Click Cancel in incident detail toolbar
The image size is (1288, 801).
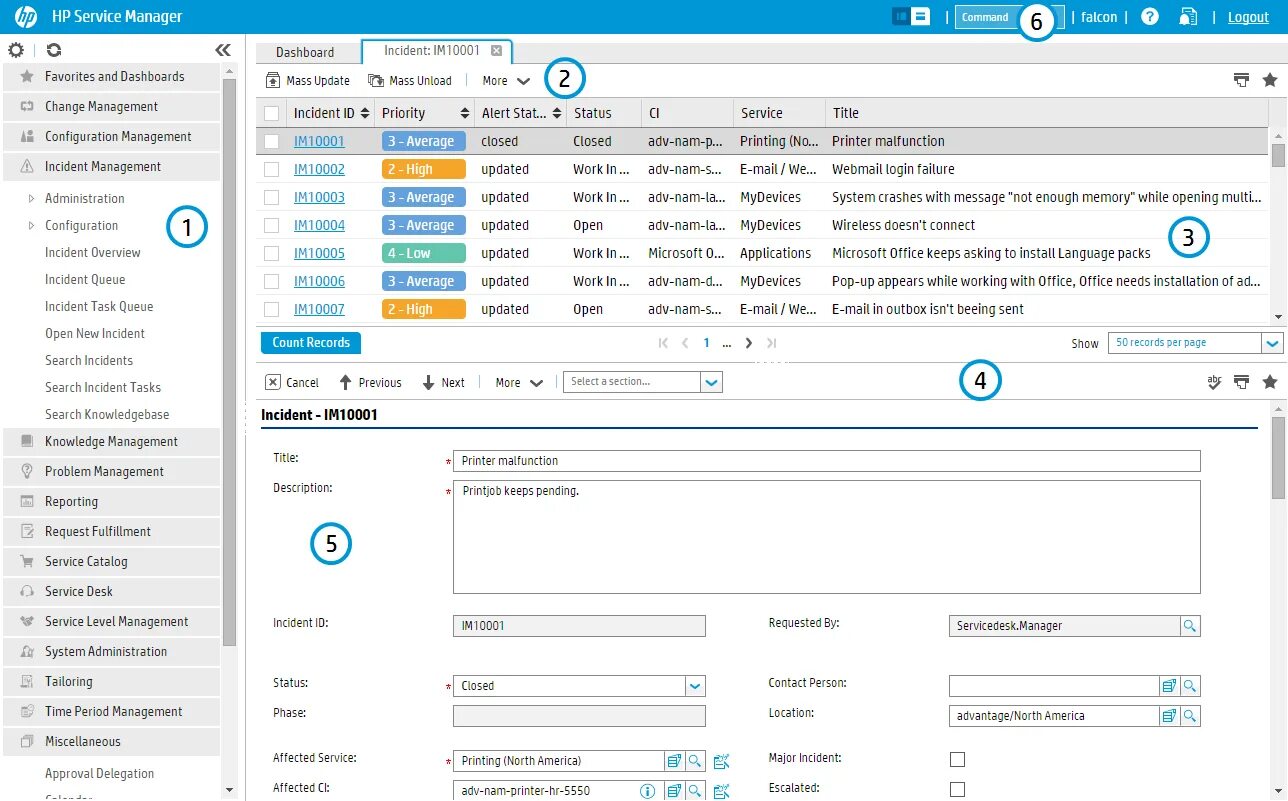coord(292,382)
